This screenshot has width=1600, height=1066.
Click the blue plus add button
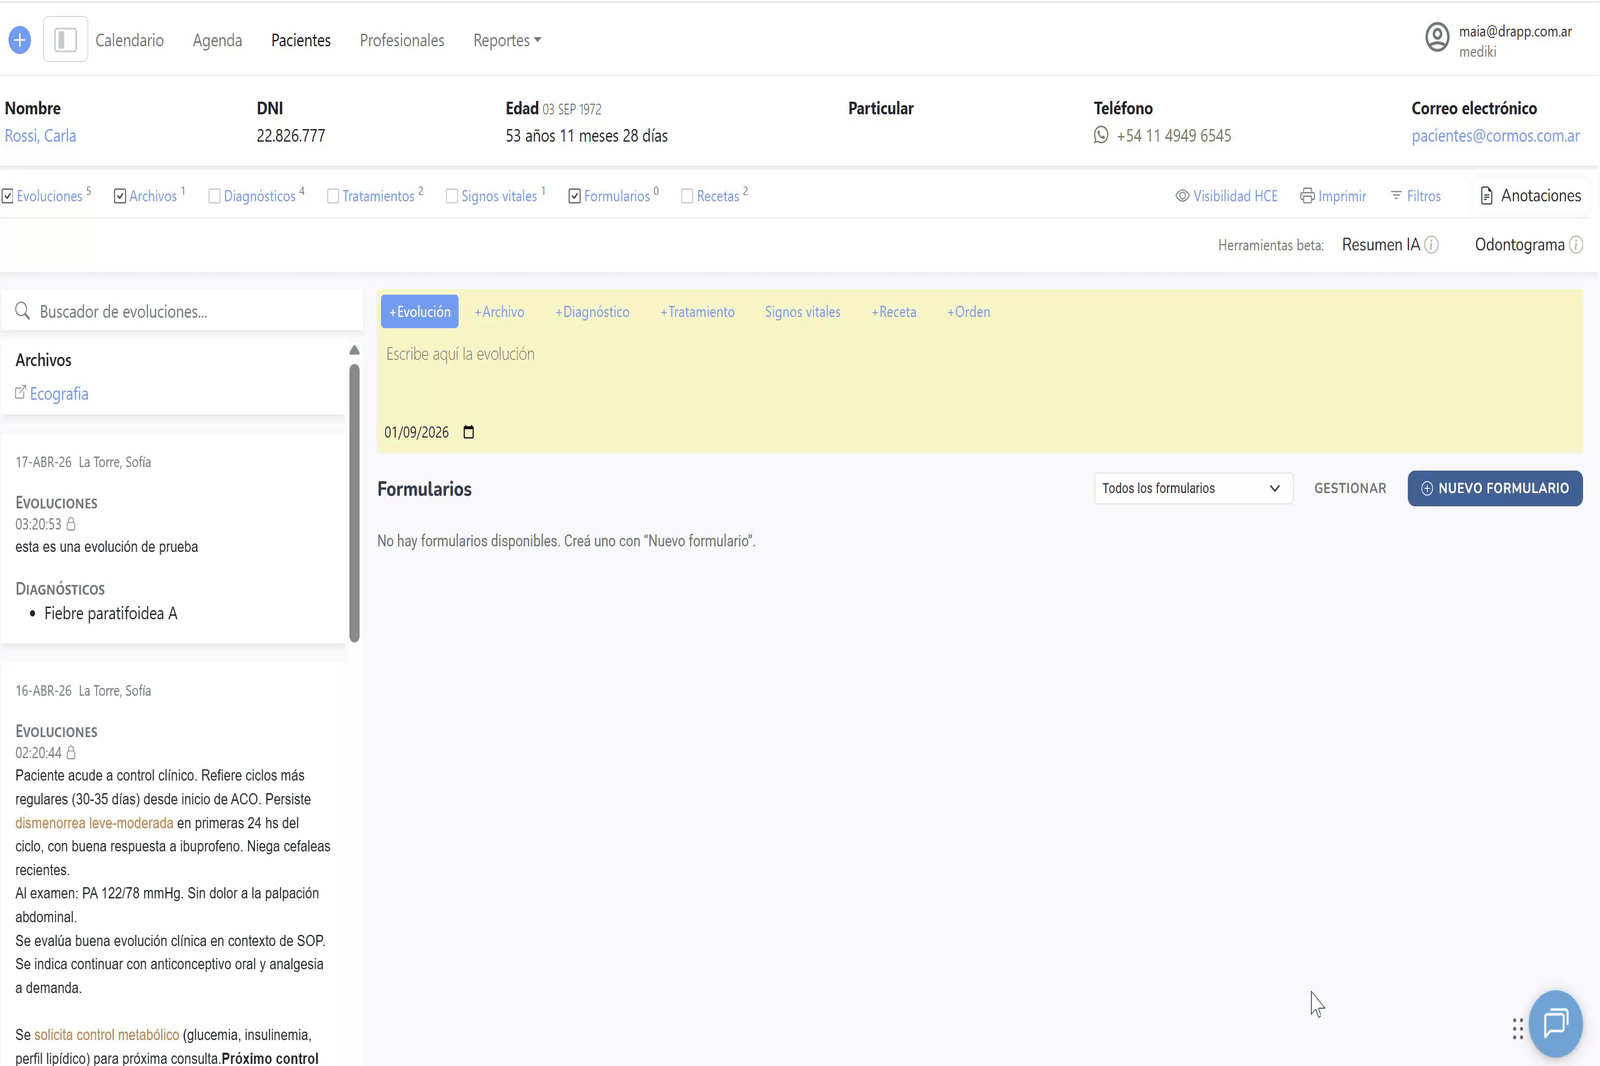(x=19, y=40)
